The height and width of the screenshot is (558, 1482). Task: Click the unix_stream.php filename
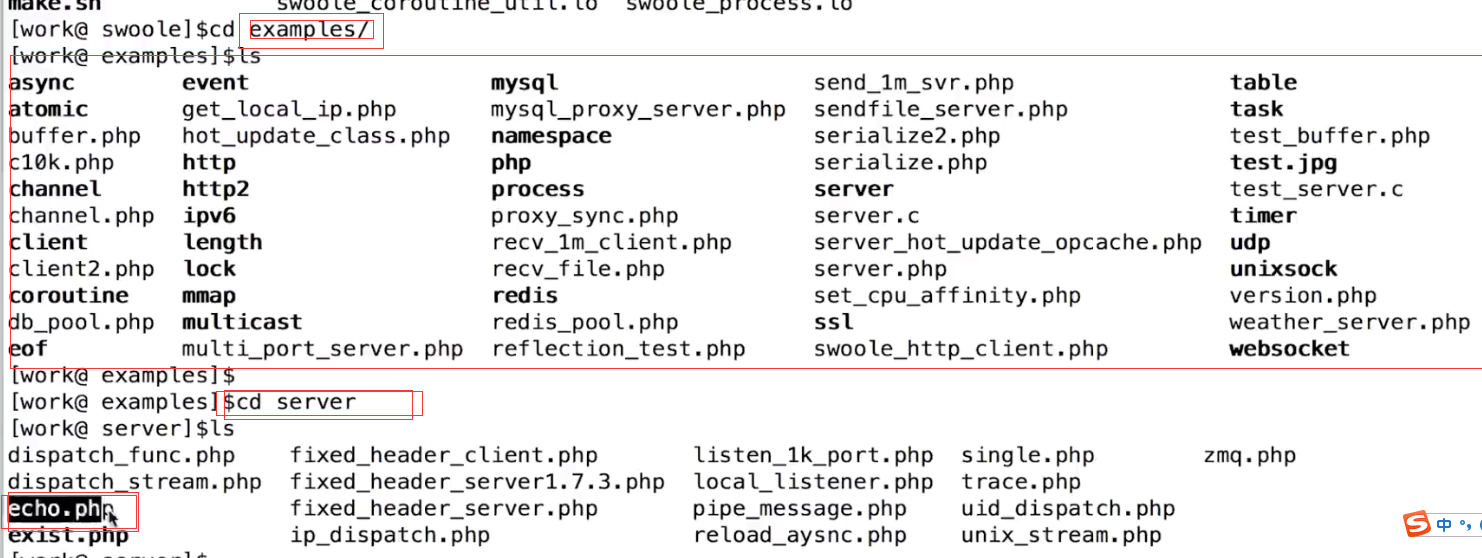(1061, 536)
